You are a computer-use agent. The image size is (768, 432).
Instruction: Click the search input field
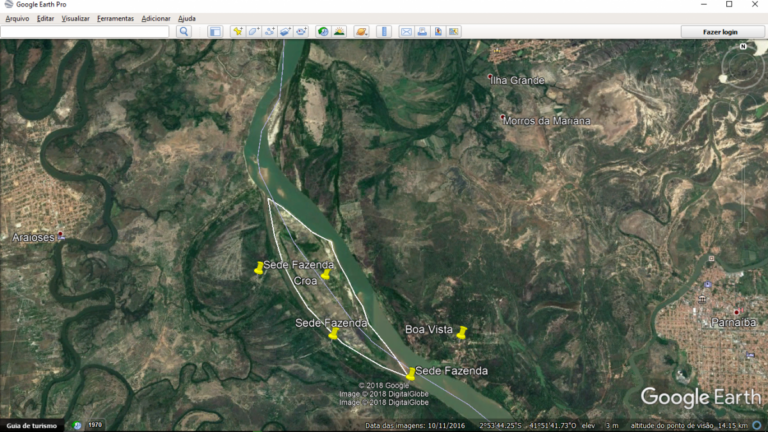click(x=85, y=32)
